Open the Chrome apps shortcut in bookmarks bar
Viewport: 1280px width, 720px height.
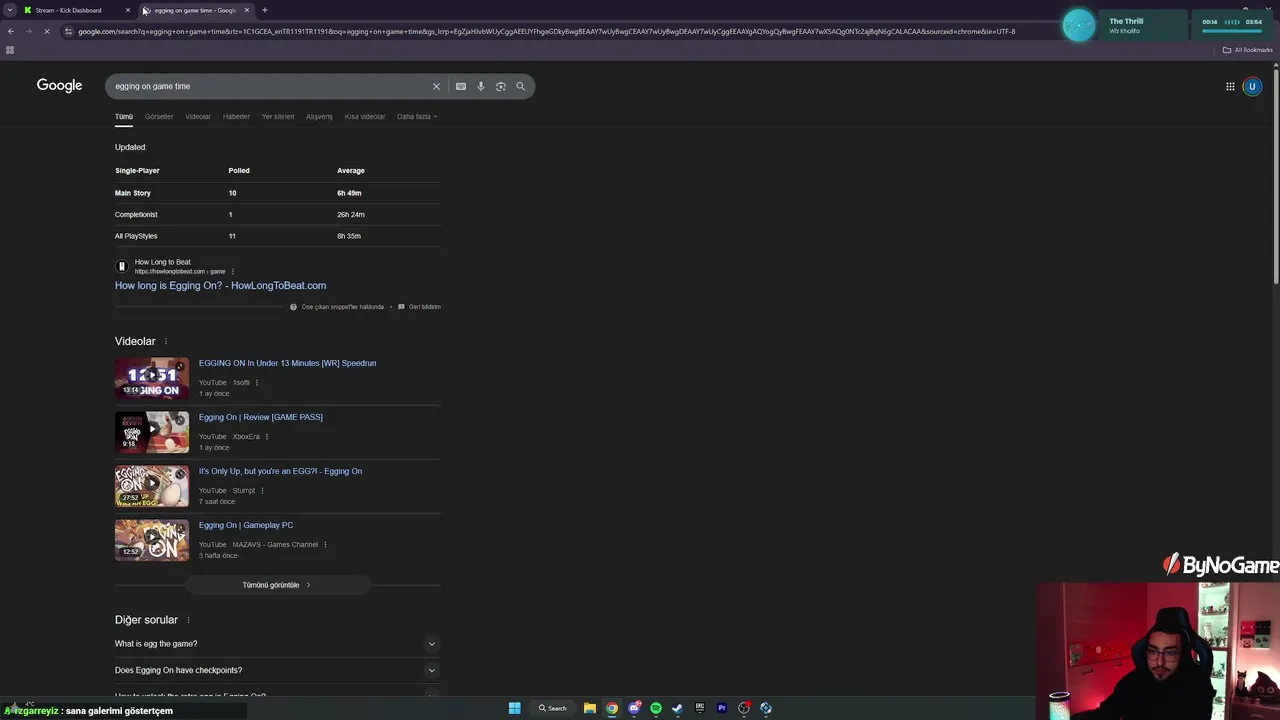pyautogui.click(x=10, y=50)
